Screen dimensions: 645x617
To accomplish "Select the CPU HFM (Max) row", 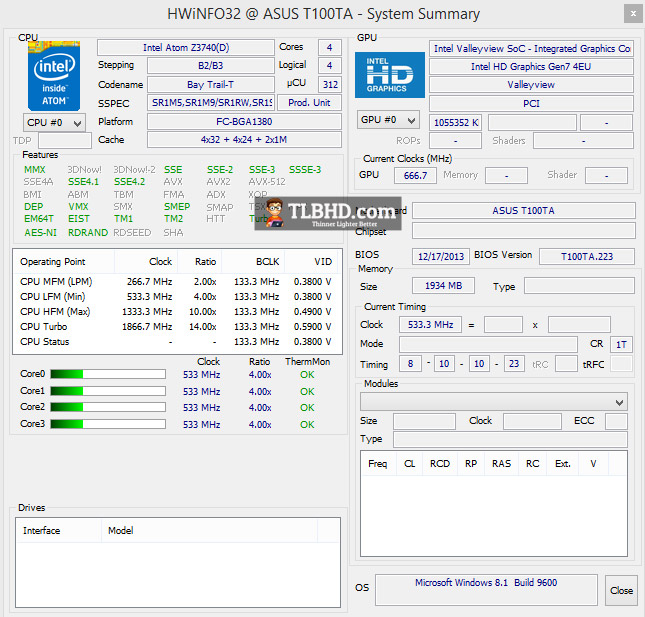I will click(x=177, y=312).
